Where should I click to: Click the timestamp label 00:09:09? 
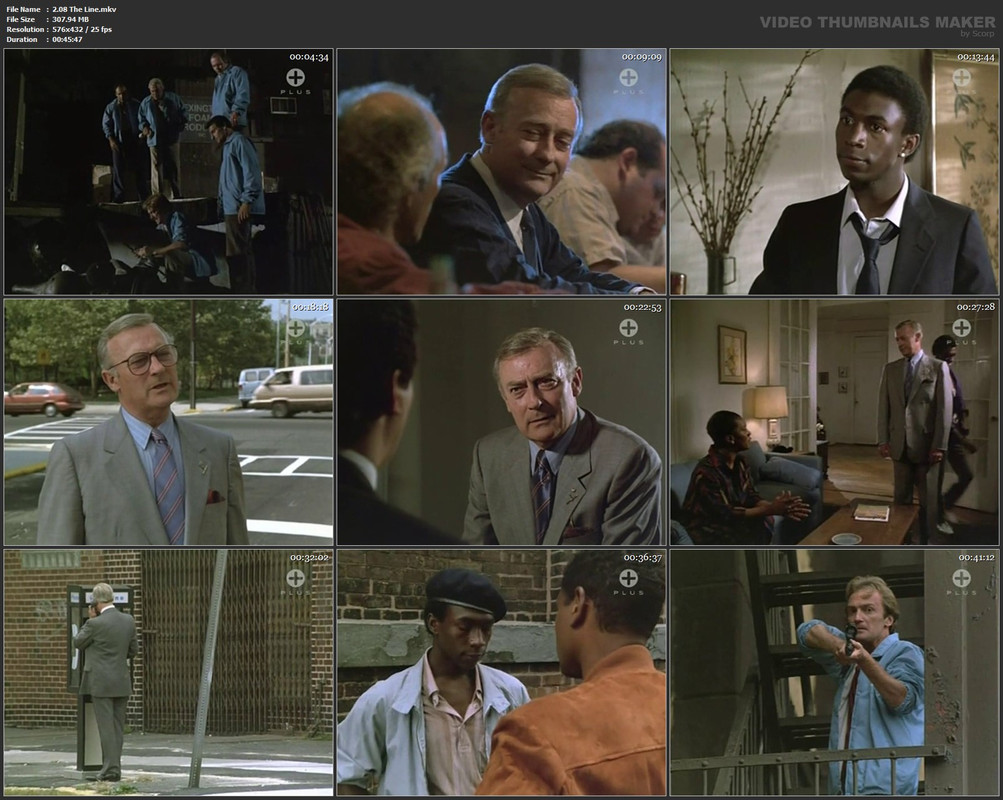tap(642, 57)
